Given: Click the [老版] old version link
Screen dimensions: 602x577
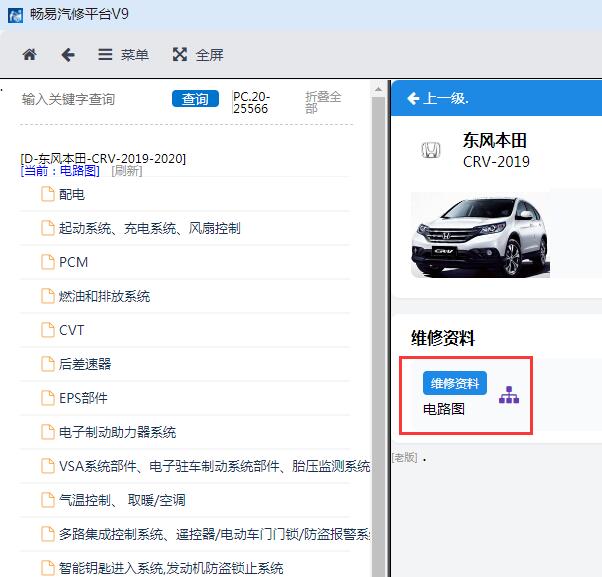Looking at the screenshot, I should point(405,457).
